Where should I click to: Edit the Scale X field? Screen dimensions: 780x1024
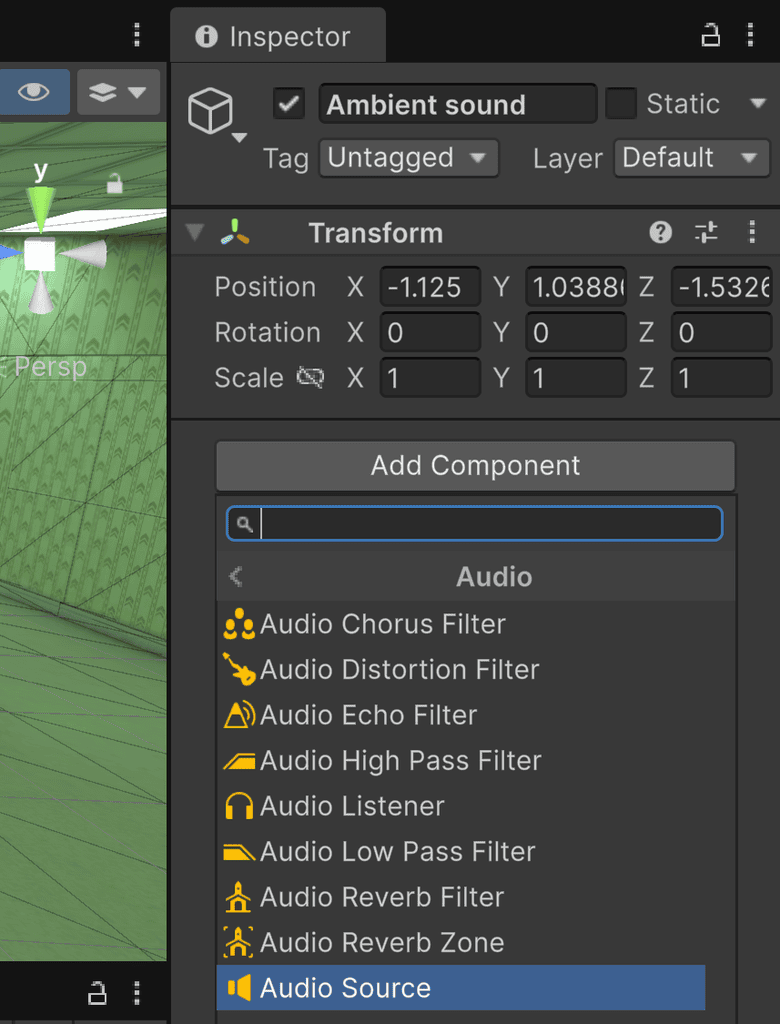431,377
